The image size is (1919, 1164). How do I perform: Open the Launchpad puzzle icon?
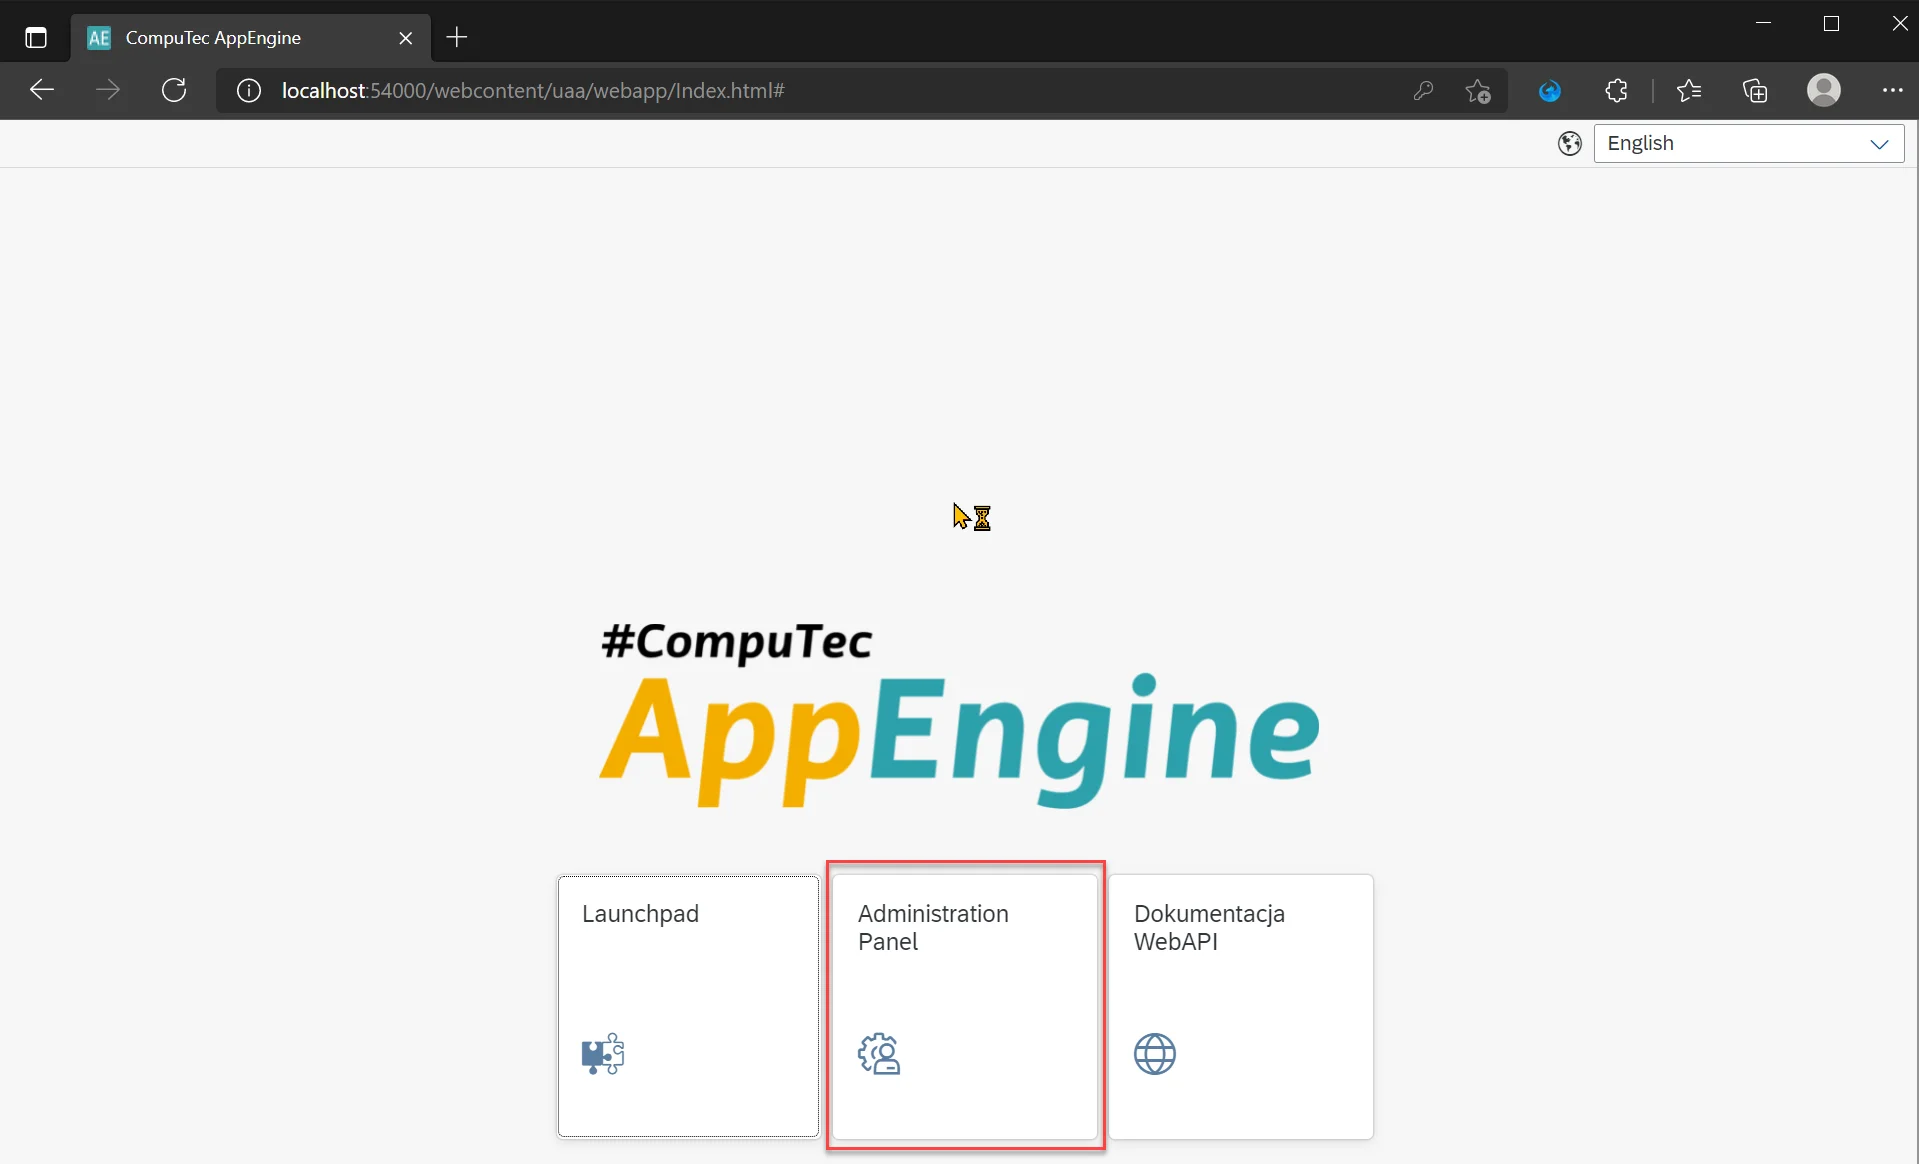602,1054
